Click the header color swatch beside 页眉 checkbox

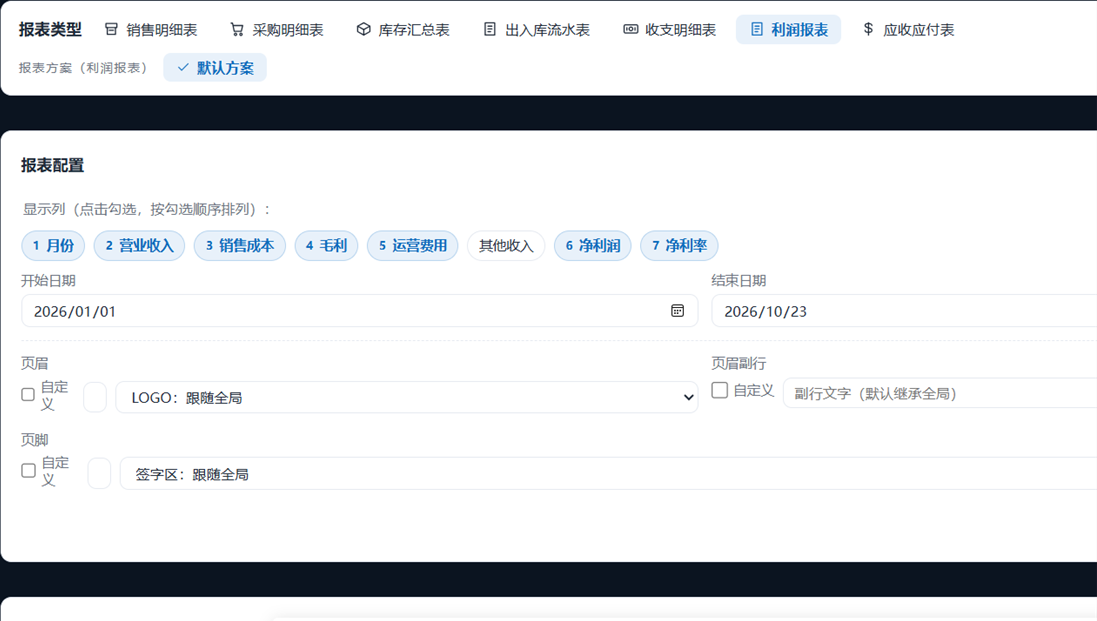click(94, 397)
